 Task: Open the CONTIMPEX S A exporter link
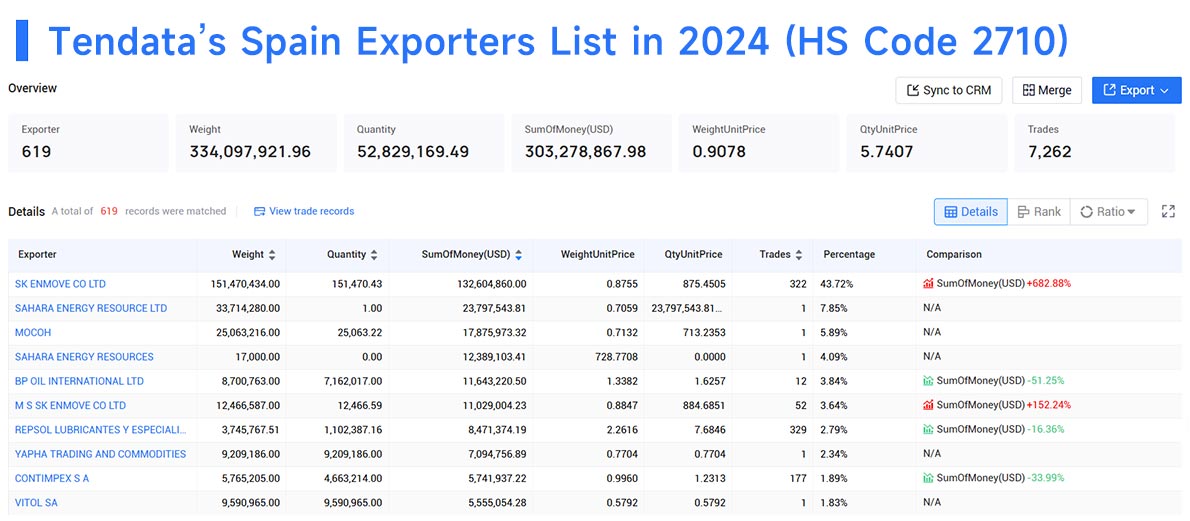pos(52,478)
